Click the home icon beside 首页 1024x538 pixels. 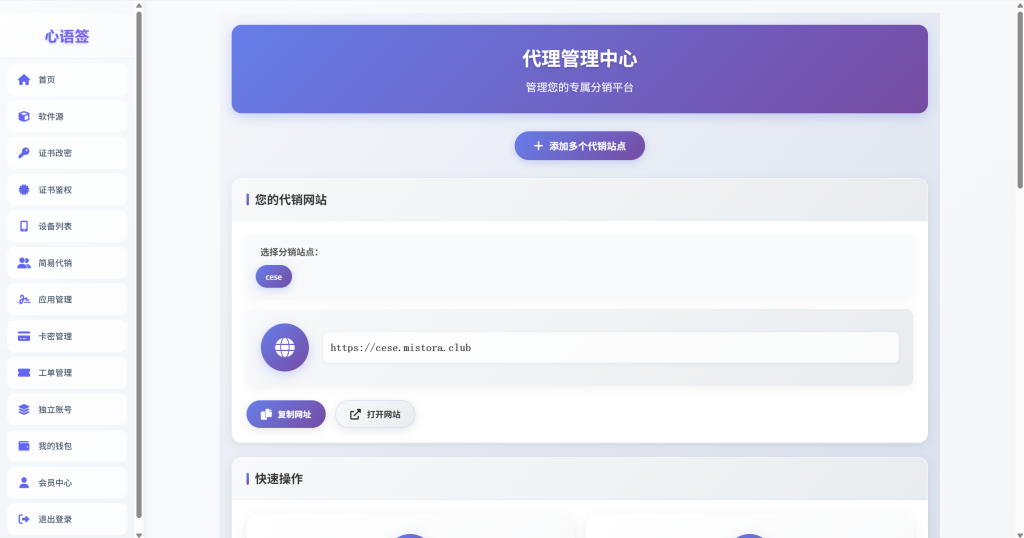tap(24, 80)
